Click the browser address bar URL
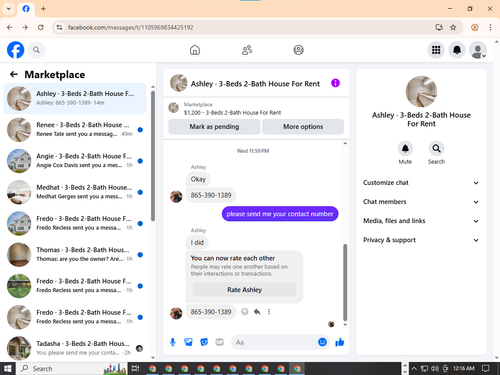Image resolution: width=500 pixels, height=375 pixels. pos(130,27)
